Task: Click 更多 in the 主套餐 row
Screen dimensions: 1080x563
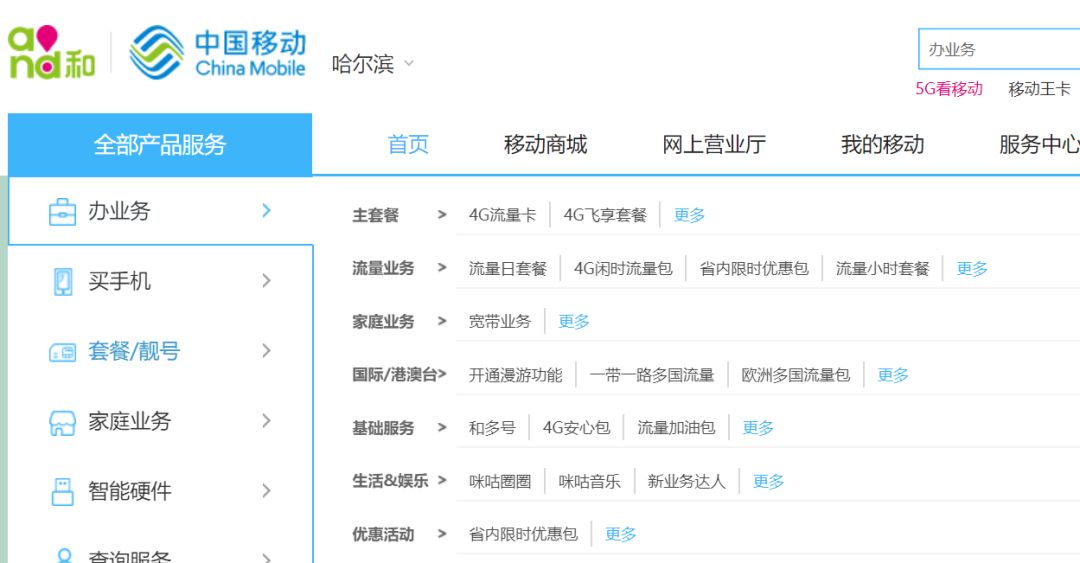Action: tap(689, 215)
